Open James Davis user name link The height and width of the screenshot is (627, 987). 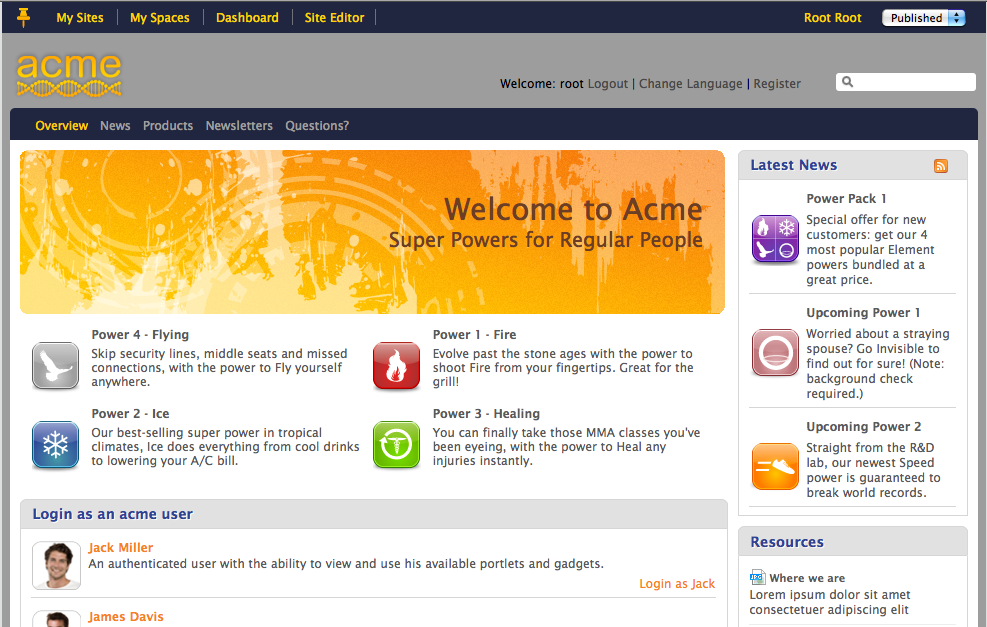coord(126,617)
